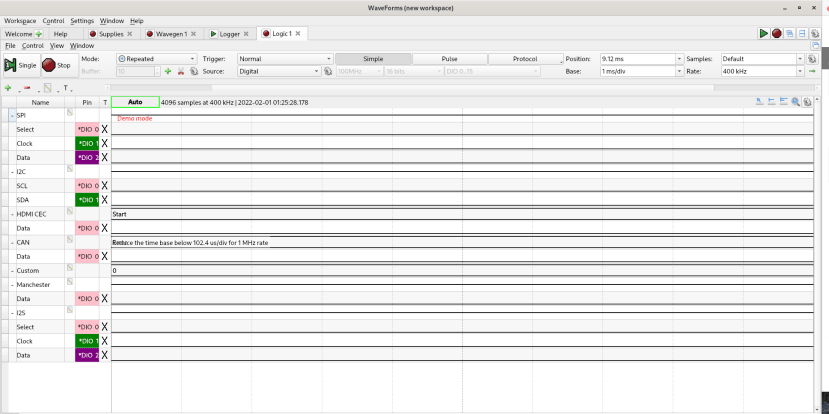Screen dimensions: 829x414
Task: Click the channel edit pencil toolbar icon
Action: (48, 88)
